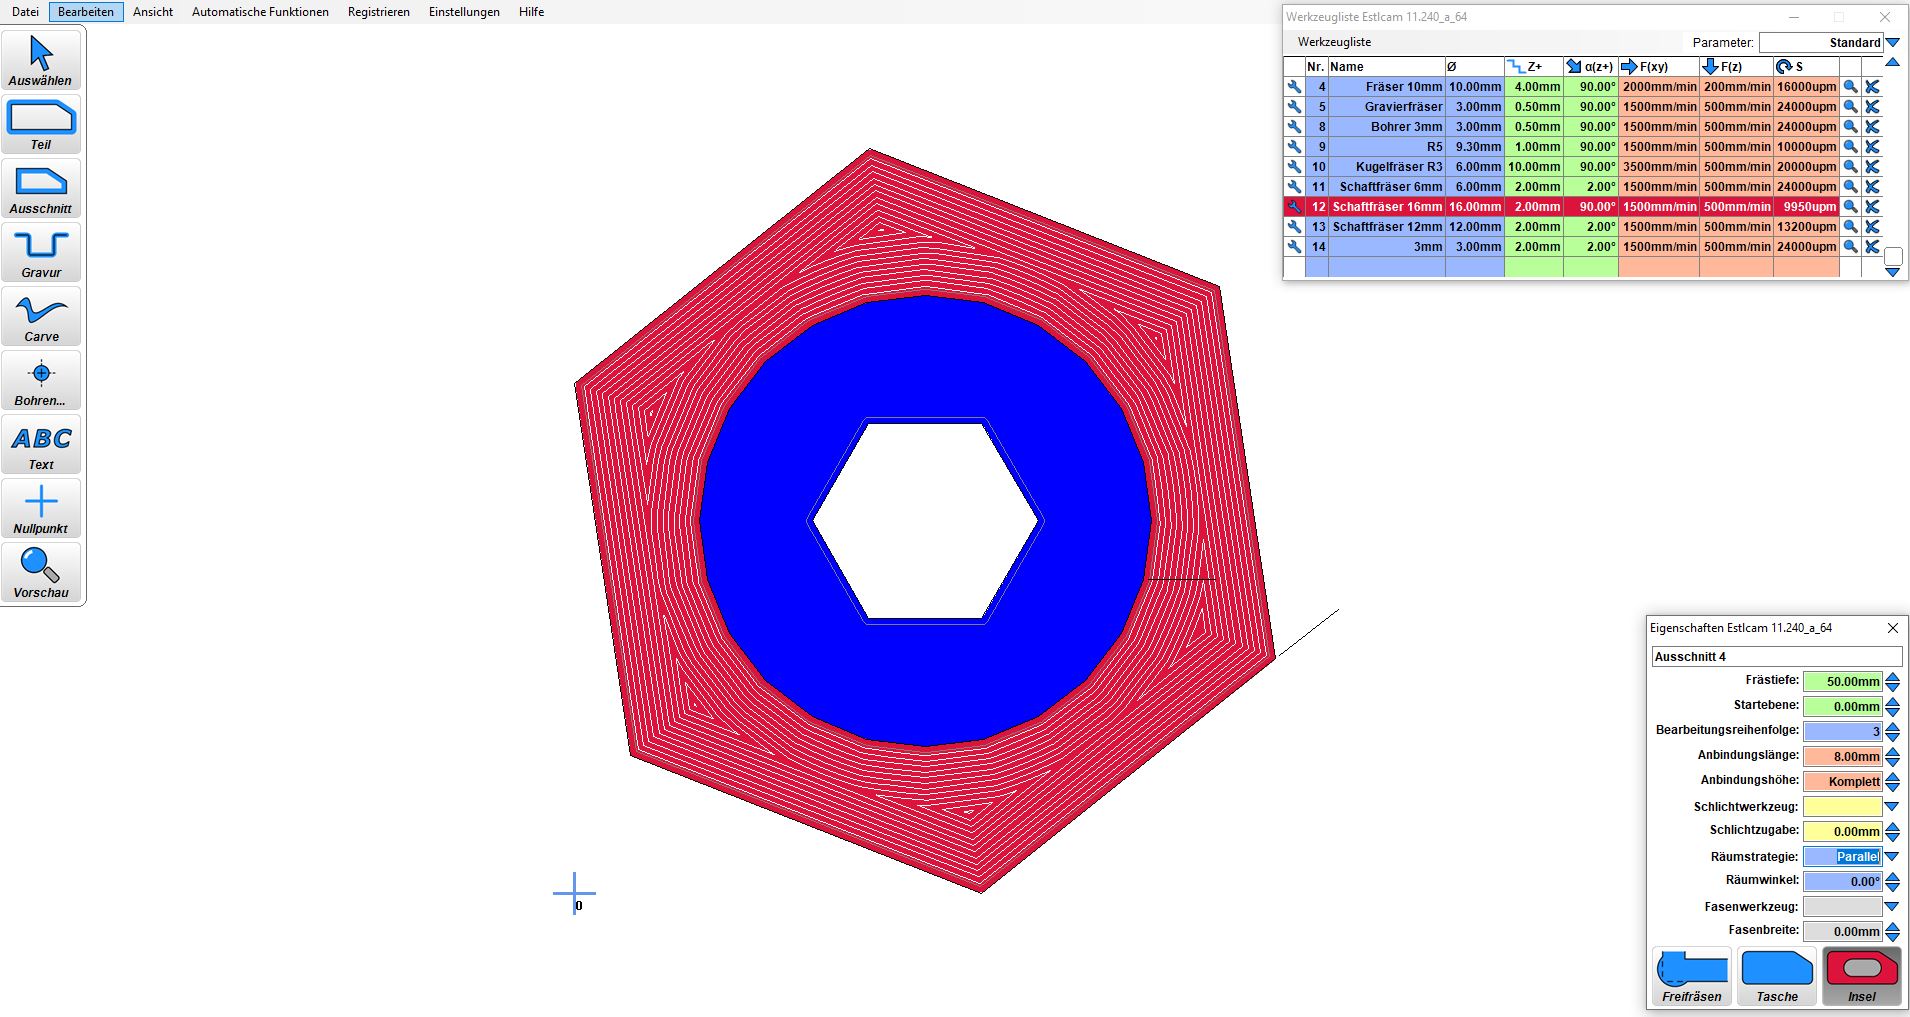Select the Auswählen arrow tool

point(41,61)
